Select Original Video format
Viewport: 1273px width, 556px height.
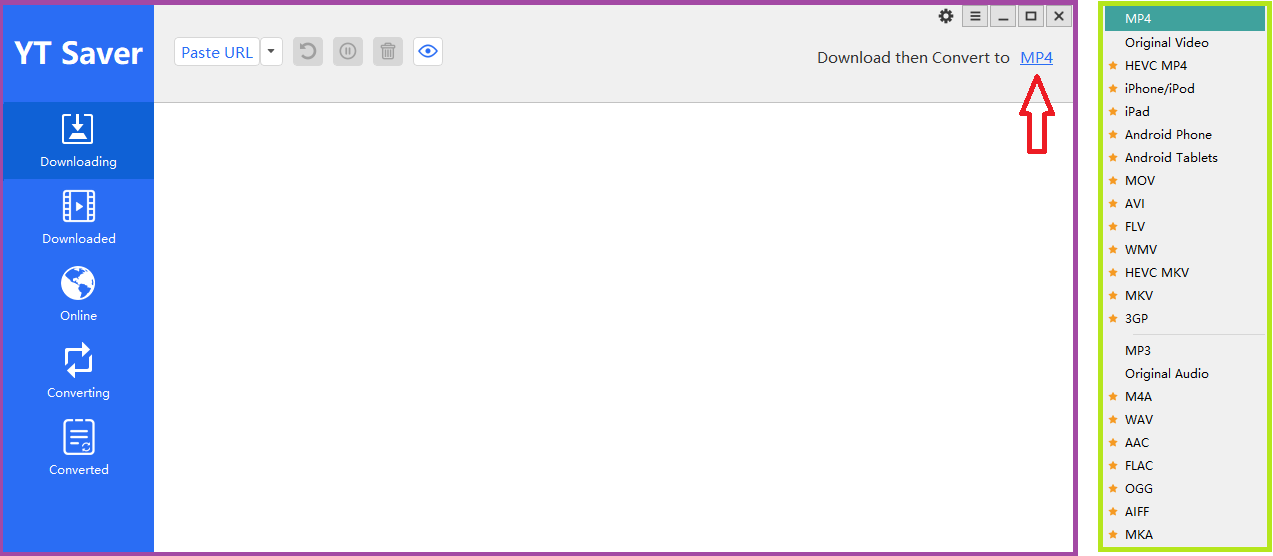click(1185, 43)
